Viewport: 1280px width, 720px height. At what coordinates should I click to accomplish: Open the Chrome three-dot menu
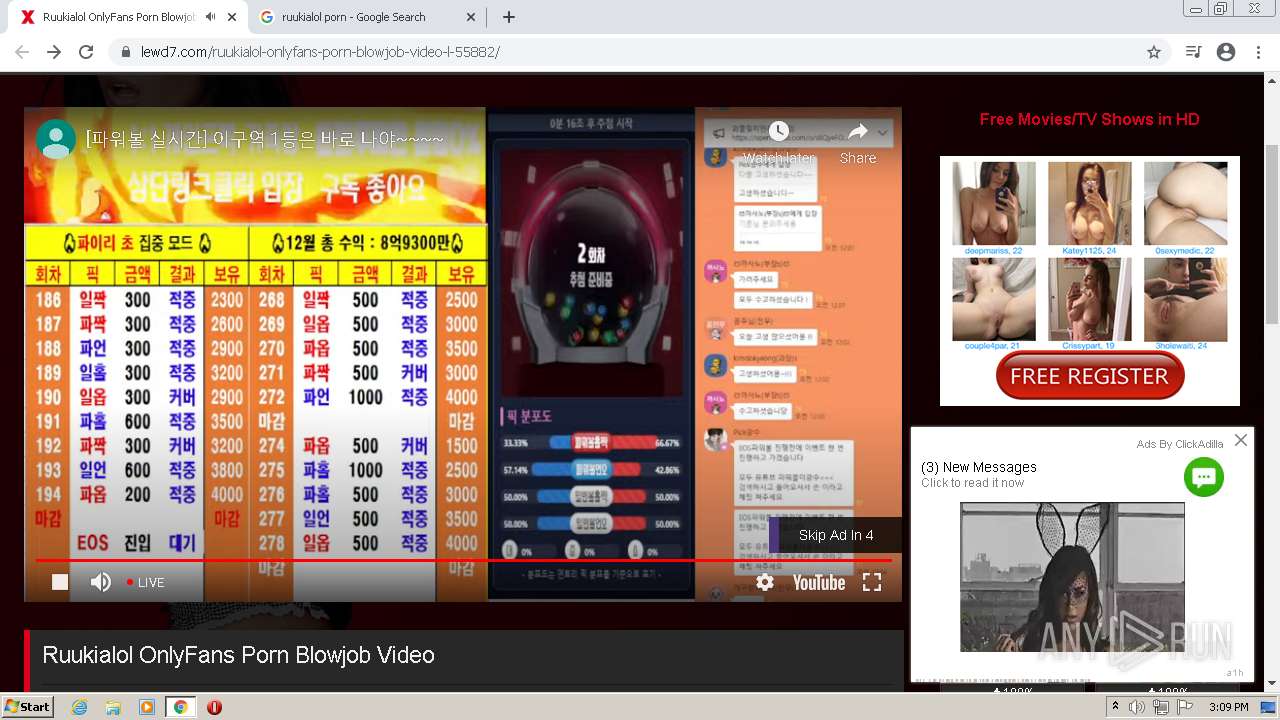click(1258, 52)
